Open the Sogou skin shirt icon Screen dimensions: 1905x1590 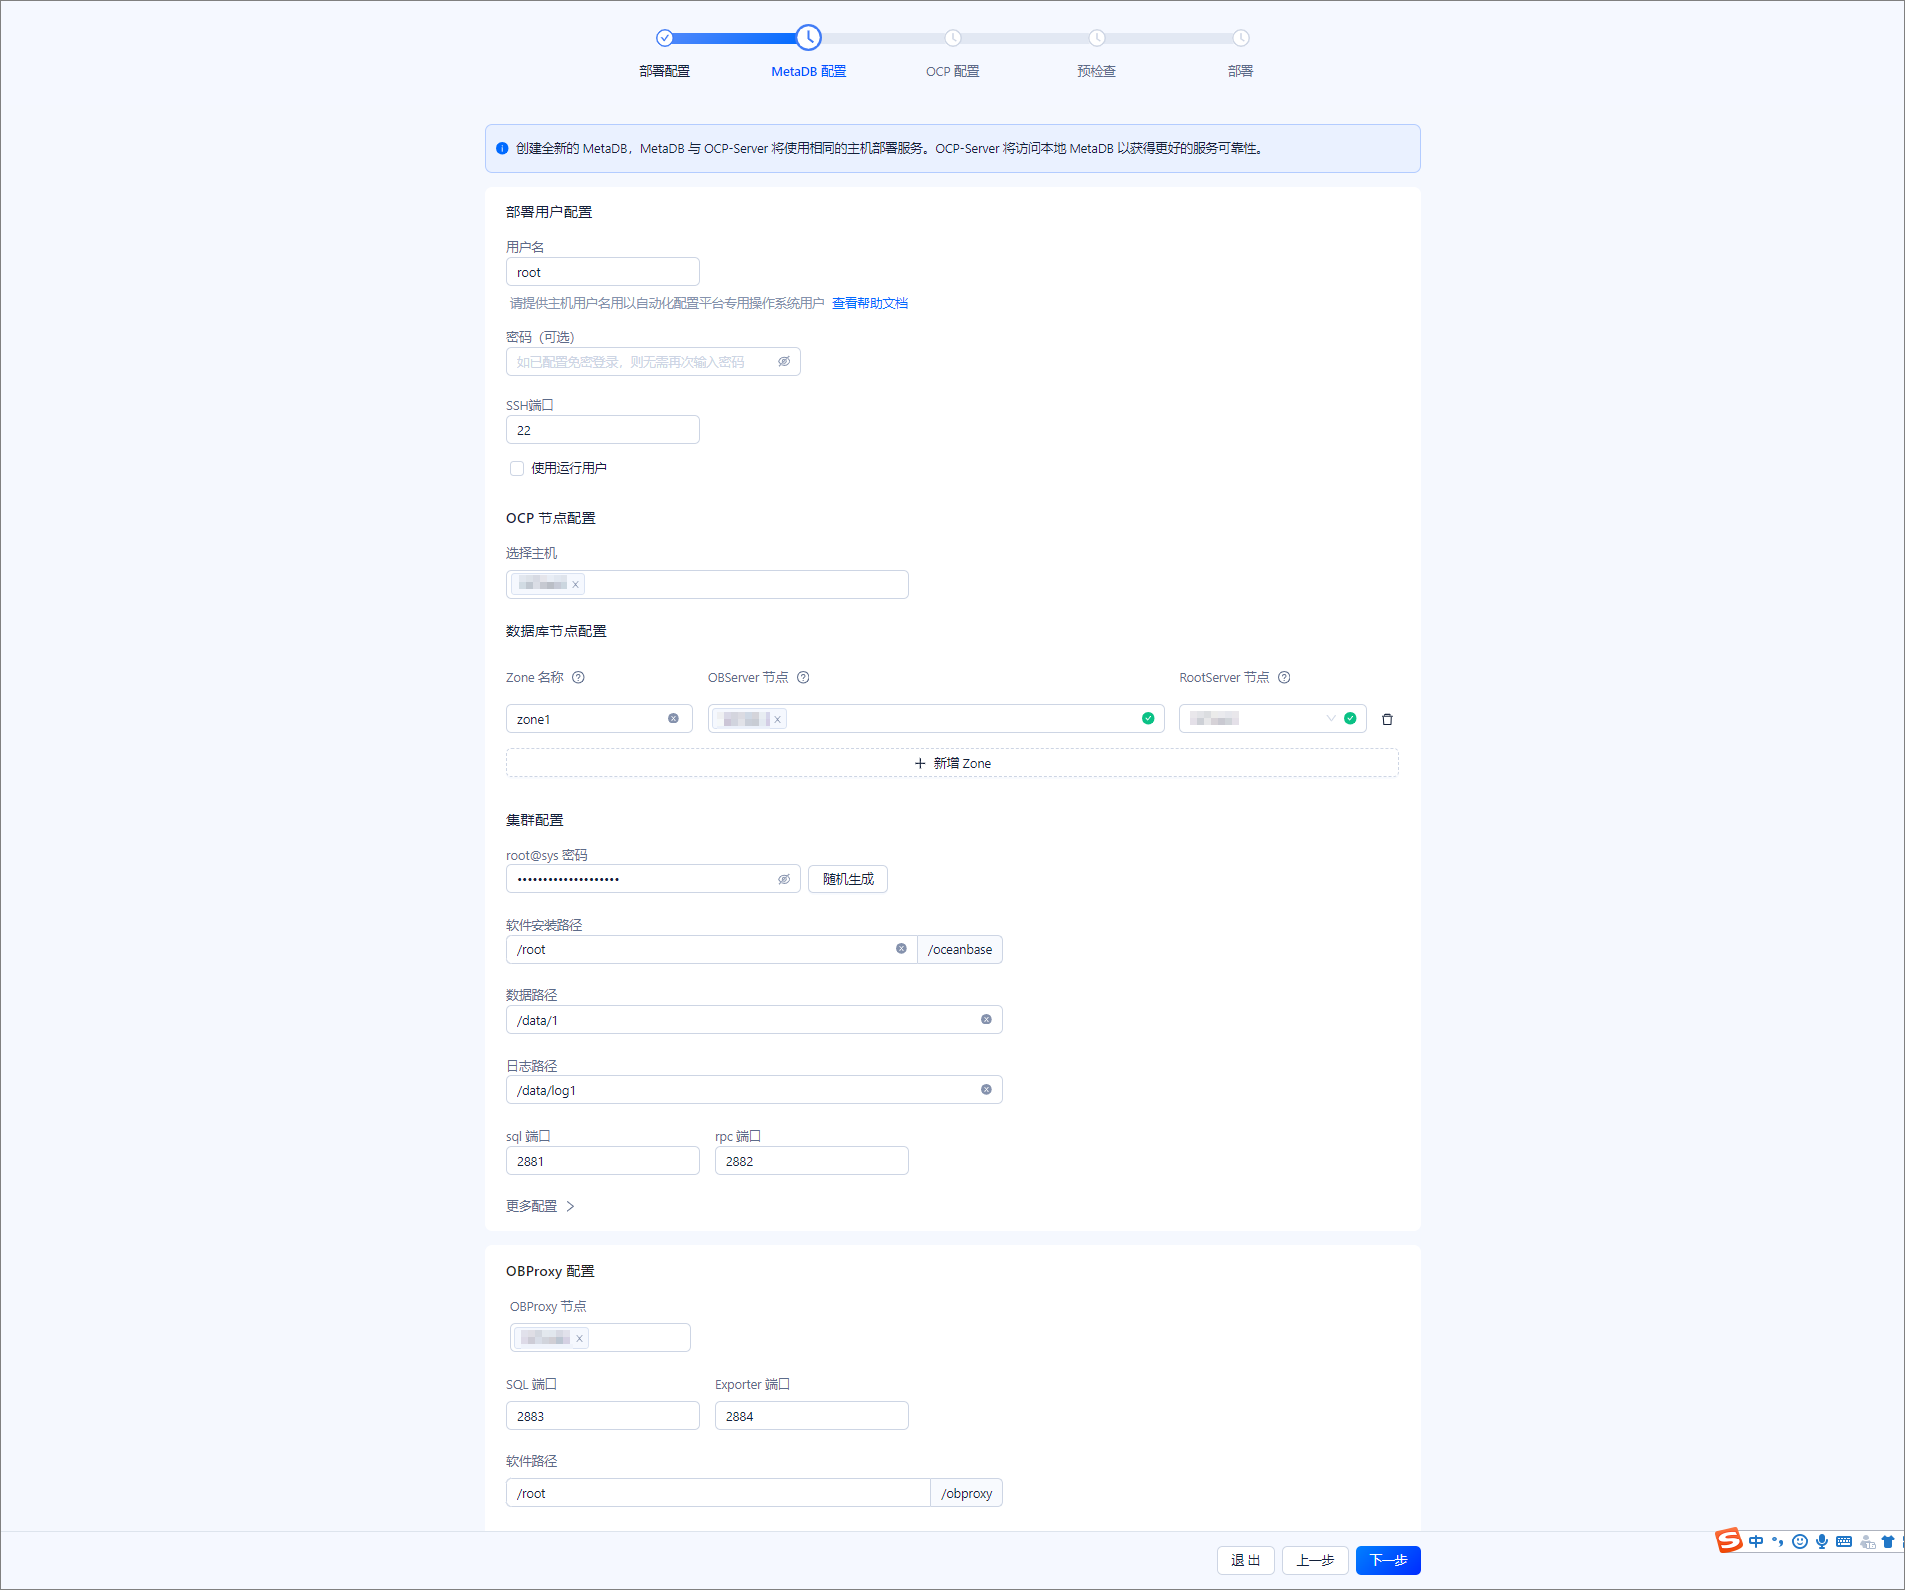[x=1888, y=1541]
